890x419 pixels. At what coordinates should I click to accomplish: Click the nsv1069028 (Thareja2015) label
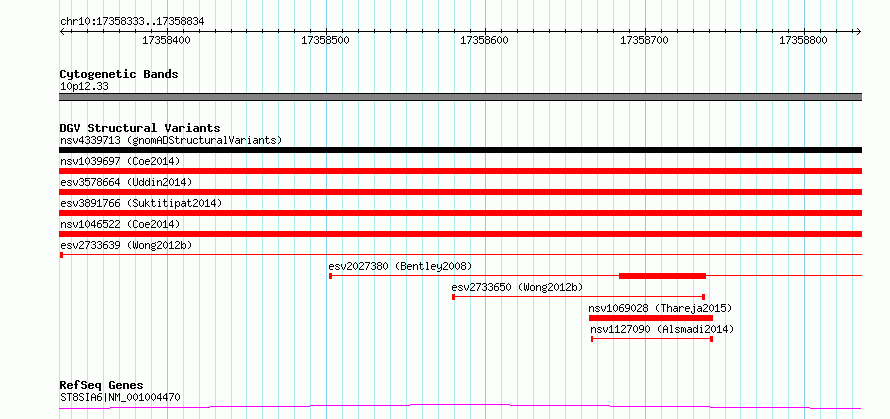point(660,308)
